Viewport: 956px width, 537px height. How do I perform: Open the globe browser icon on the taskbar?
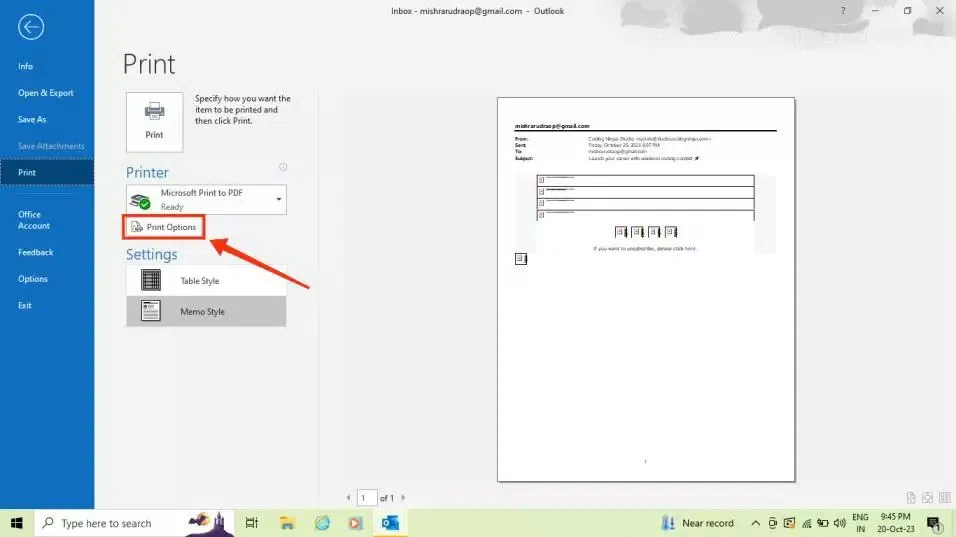coord(322,523)
